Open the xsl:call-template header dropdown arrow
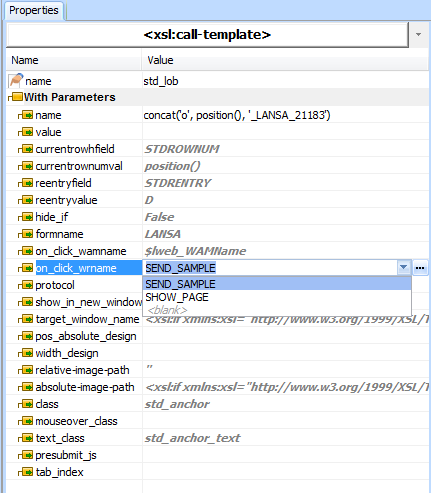Screen dimensions: 431x493 (418, 35)
